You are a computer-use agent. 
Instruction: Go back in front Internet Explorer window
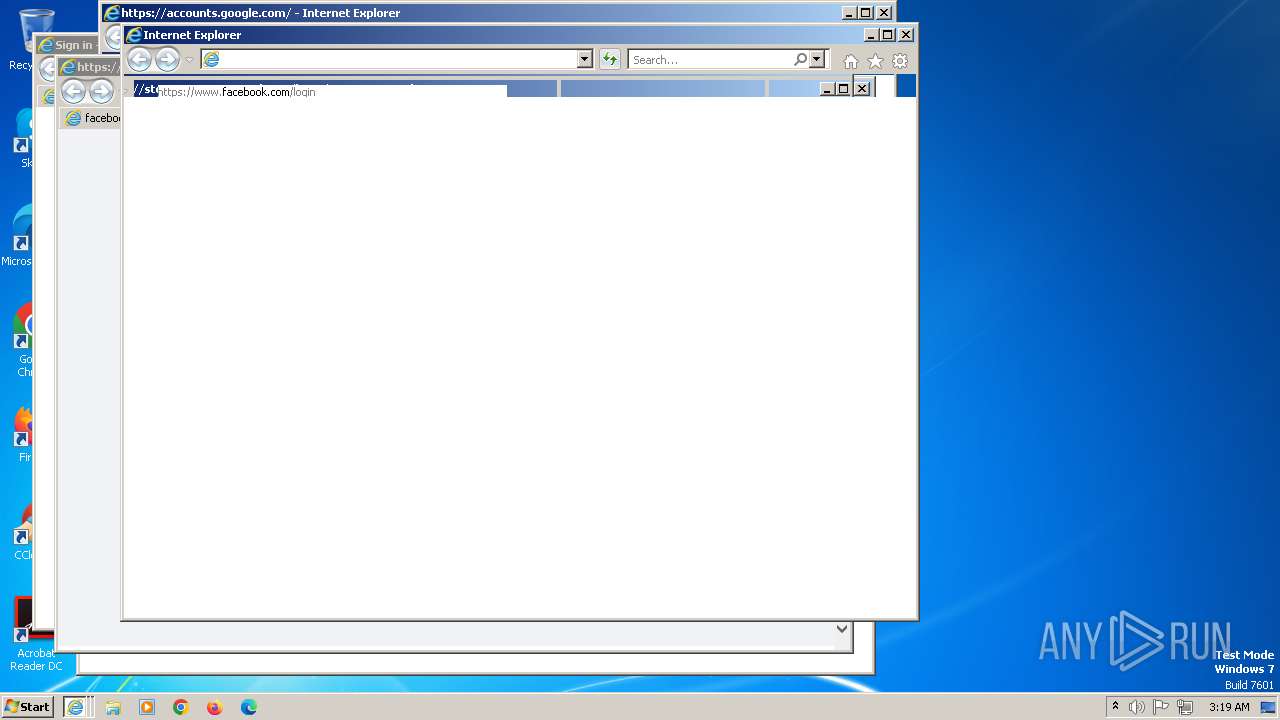[x=139, y=60]
